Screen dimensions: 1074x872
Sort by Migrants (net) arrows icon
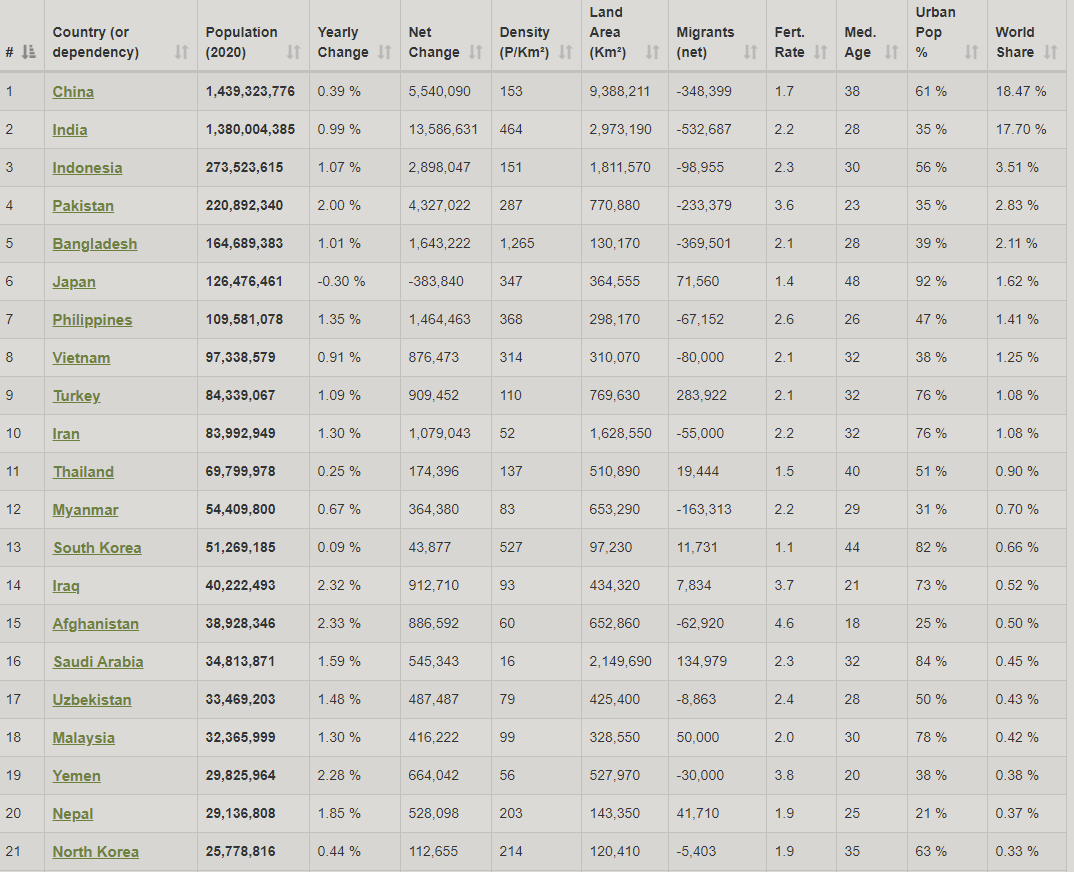(x=751, y=52)
